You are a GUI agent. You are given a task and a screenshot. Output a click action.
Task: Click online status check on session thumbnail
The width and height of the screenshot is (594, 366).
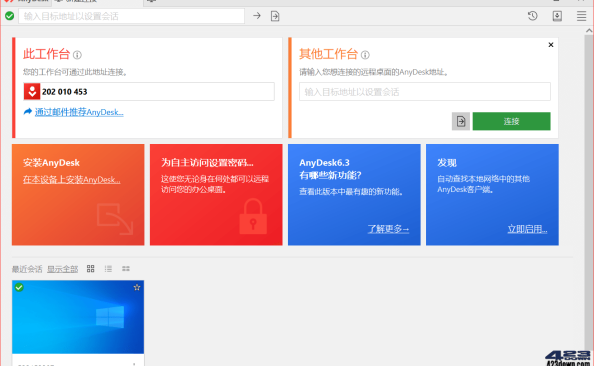tap(19, 288)
